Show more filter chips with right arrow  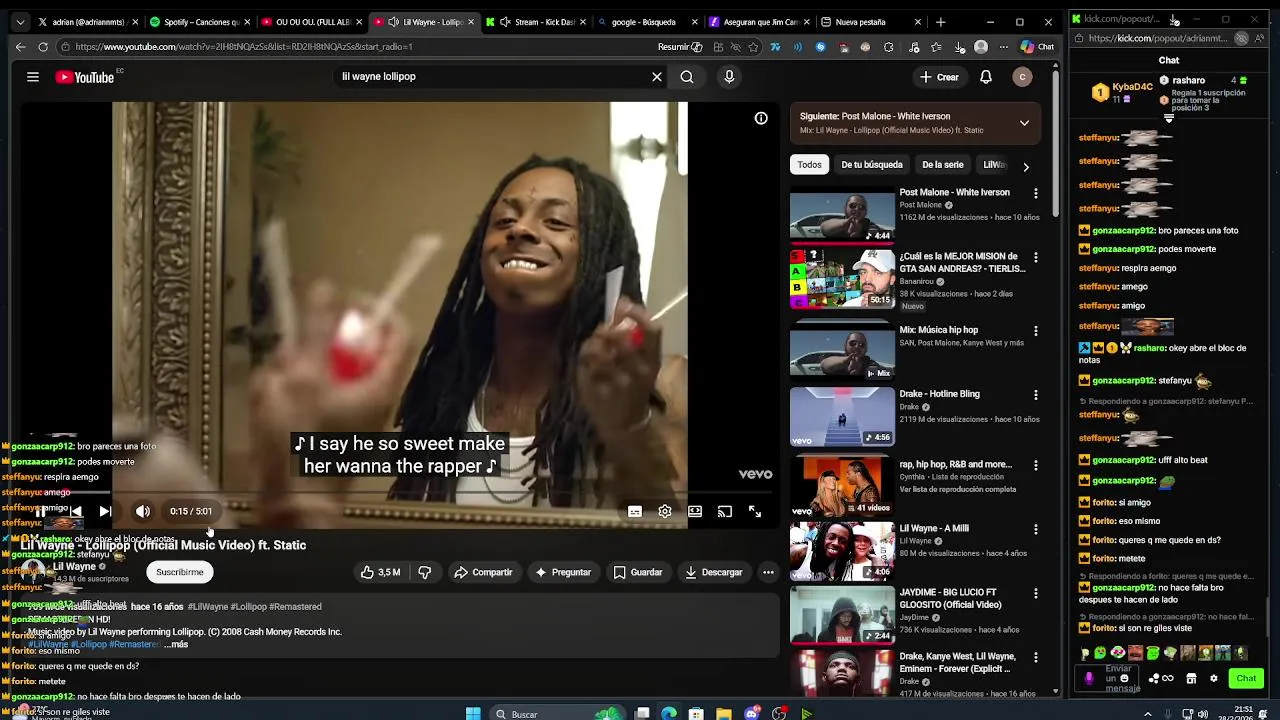coord(1025,167)
